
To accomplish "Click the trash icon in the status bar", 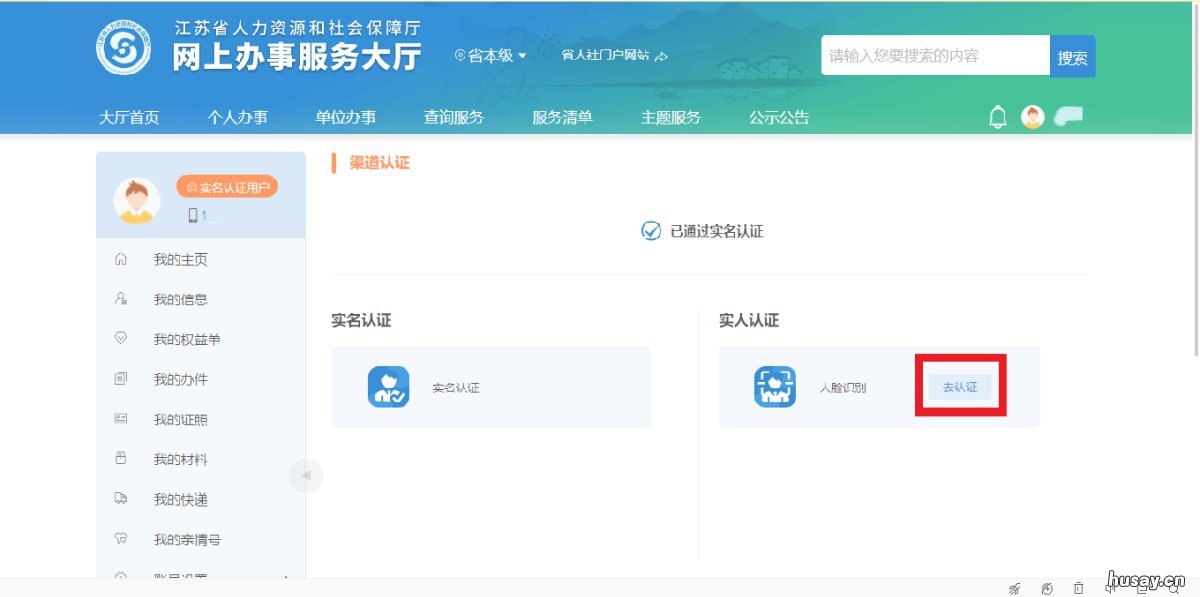I will click(x=1078, y=589).
